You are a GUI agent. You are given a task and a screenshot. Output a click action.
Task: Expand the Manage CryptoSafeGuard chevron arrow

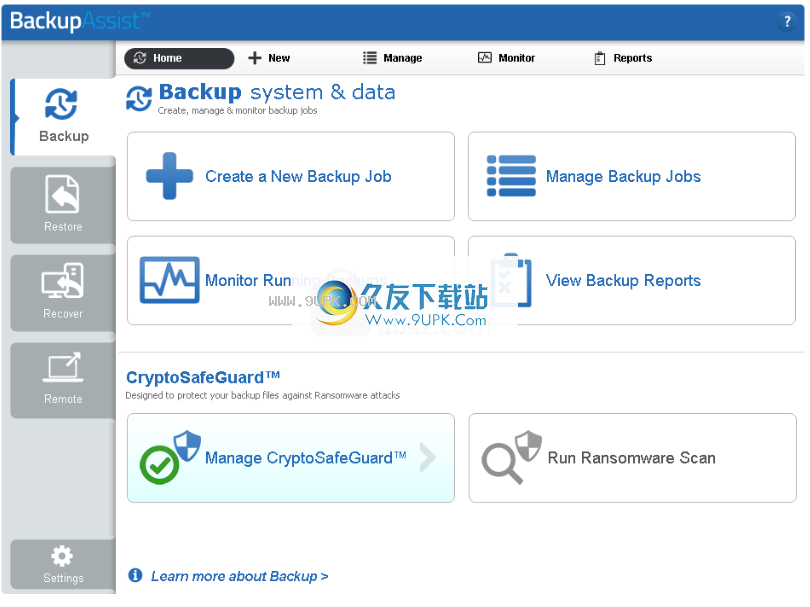[428, 458]
